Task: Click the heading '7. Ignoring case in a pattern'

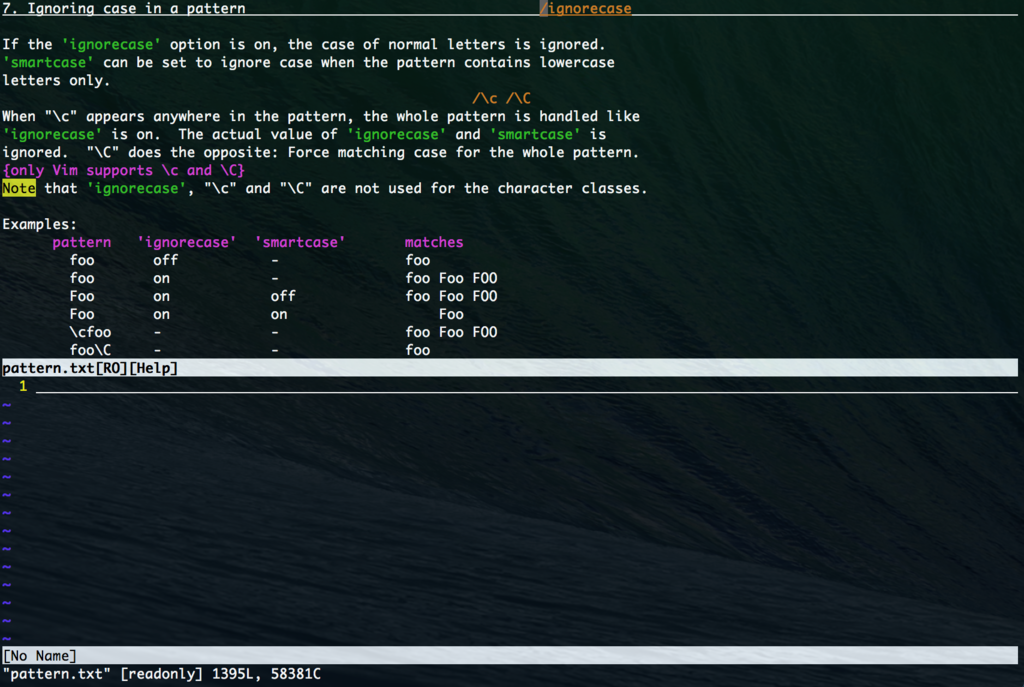Action: [x=124, y=8]
